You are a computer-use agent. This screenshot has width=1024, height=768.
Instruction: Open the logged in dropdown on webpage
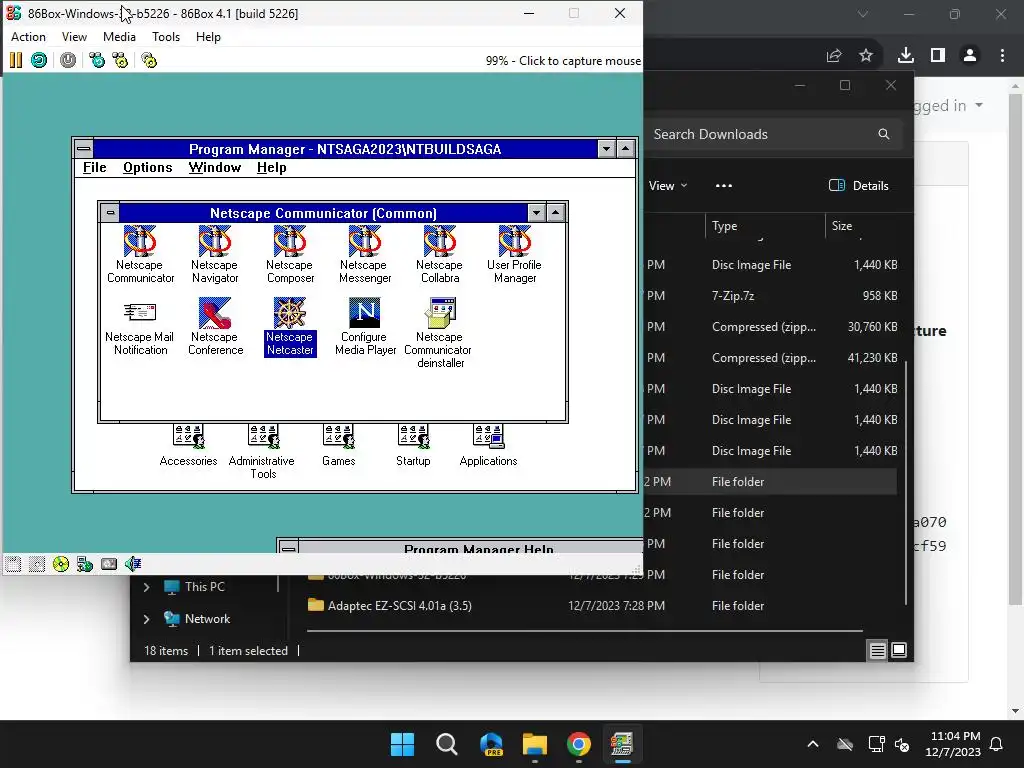point(947,106)
